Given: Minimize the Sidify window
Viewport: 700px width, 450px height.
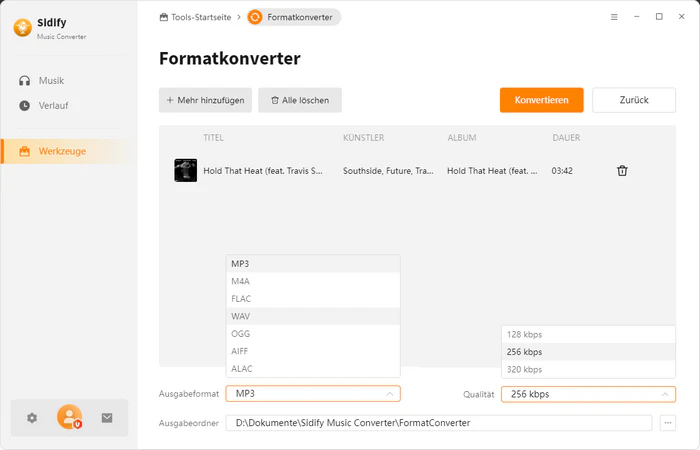Looking at the screenshot, I should pos(637,17).
